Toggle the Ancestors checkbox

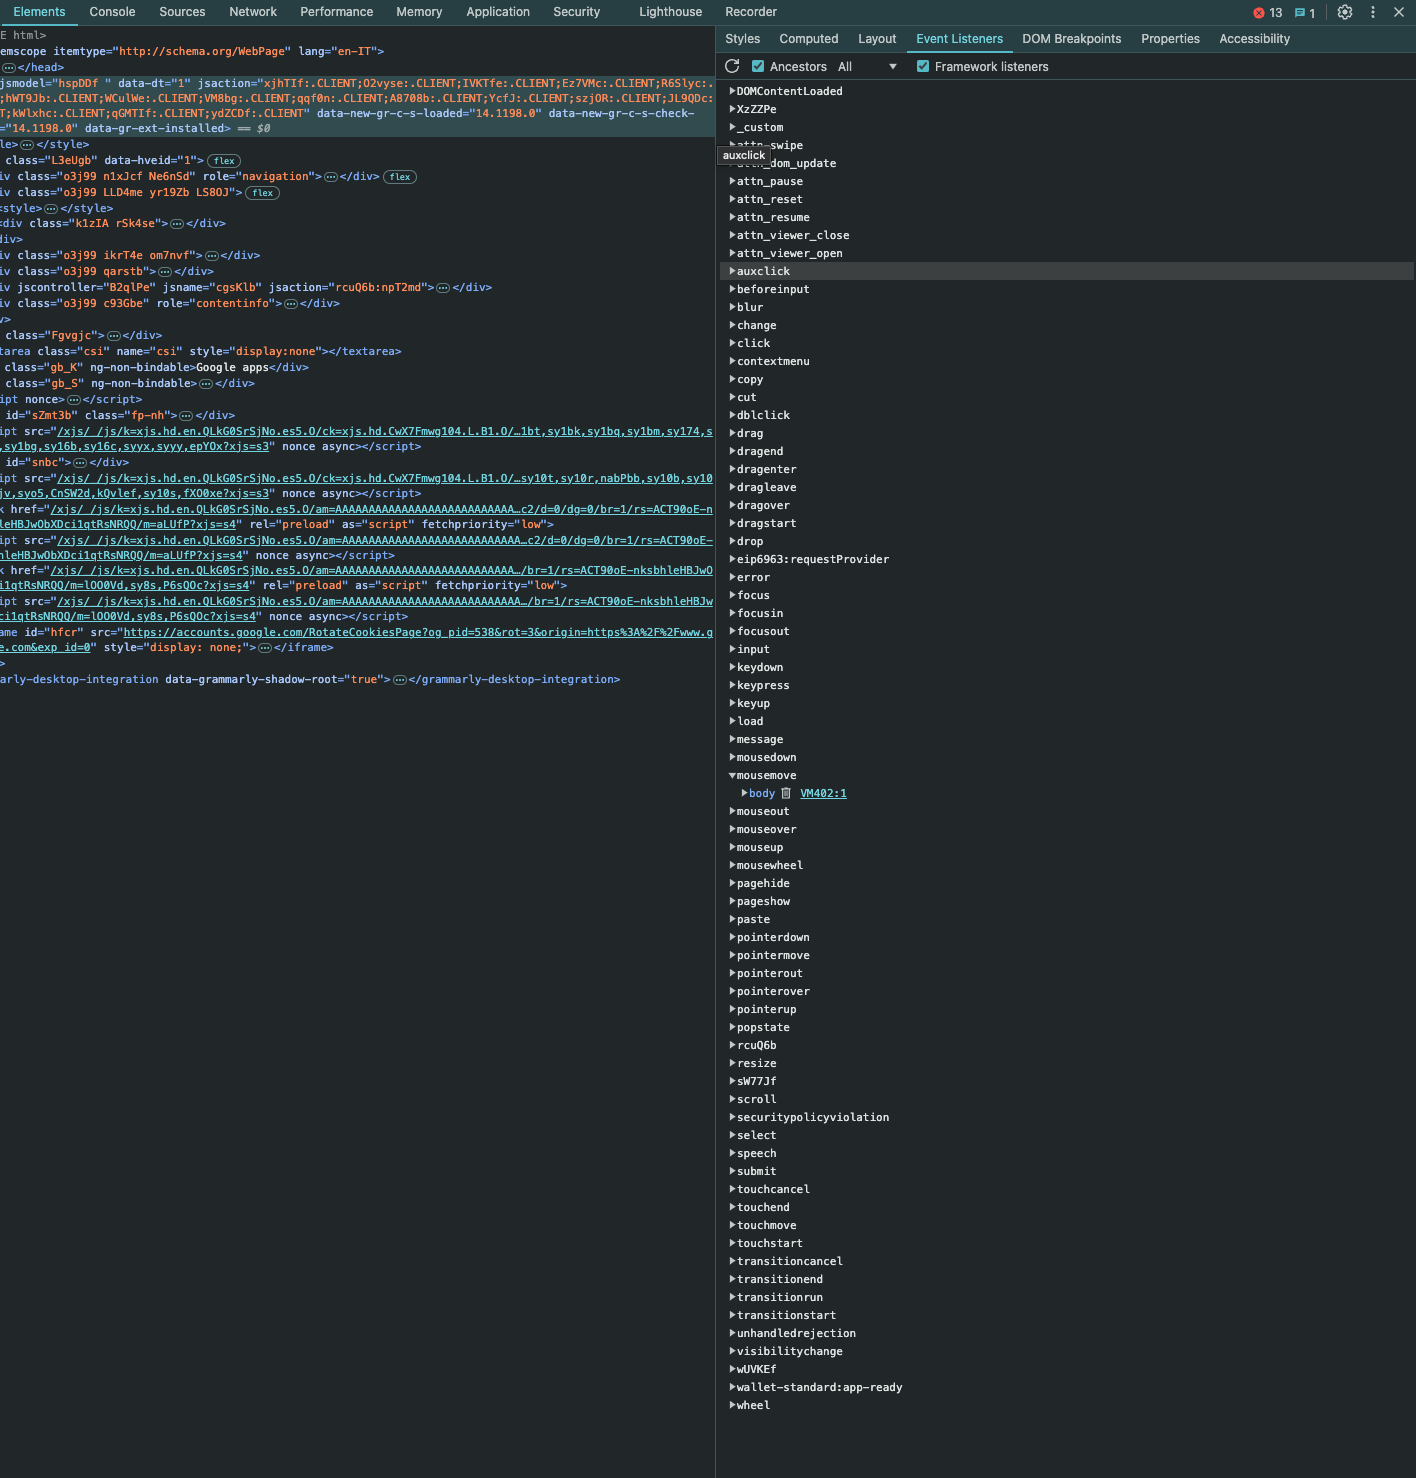pyautogui.click(x=758, y=66)
